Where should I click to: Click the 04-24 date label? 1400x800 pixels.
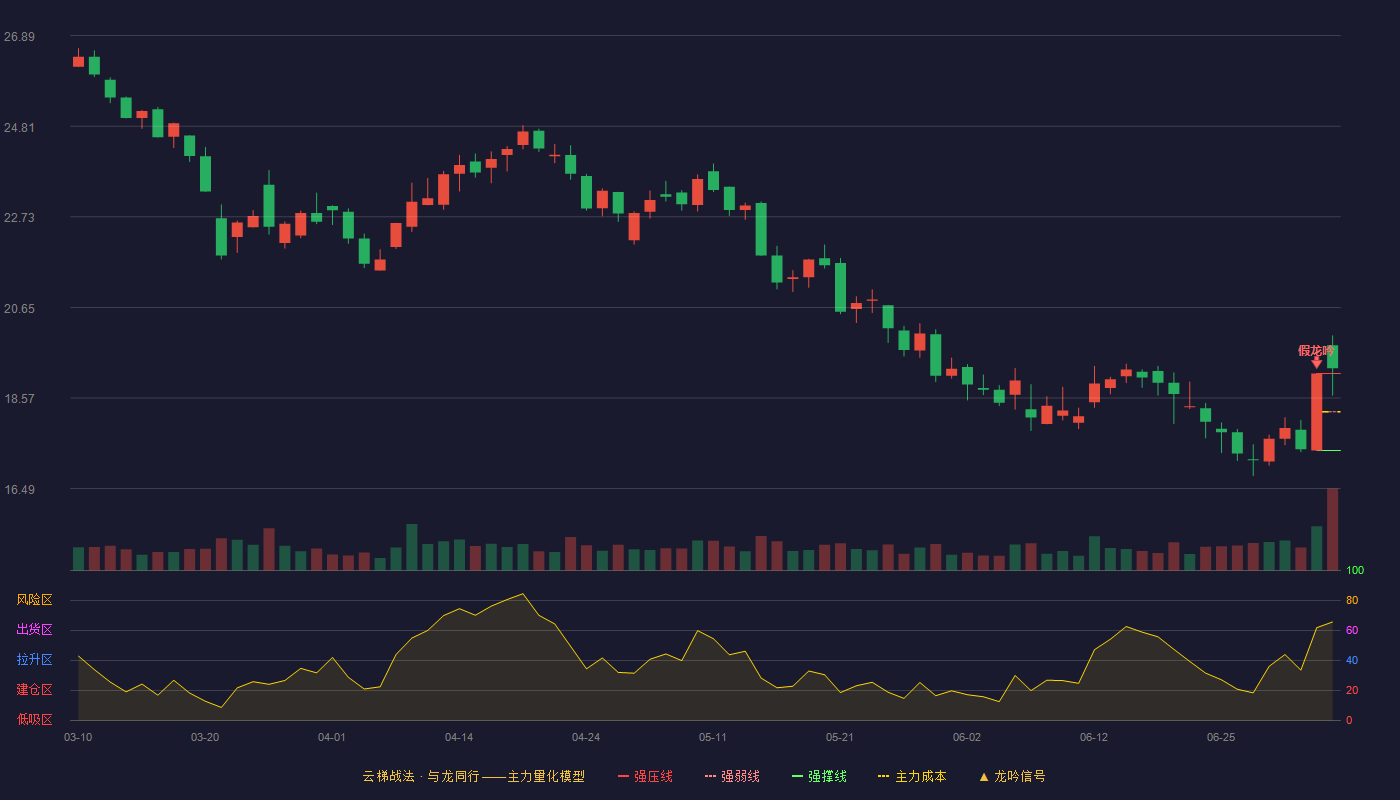coord(586,737)
